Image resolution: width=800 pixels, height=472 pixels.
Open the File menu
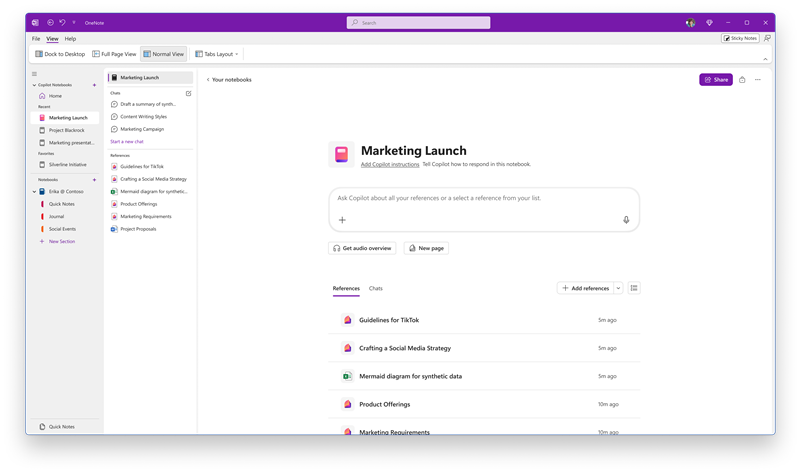(36, 39)
